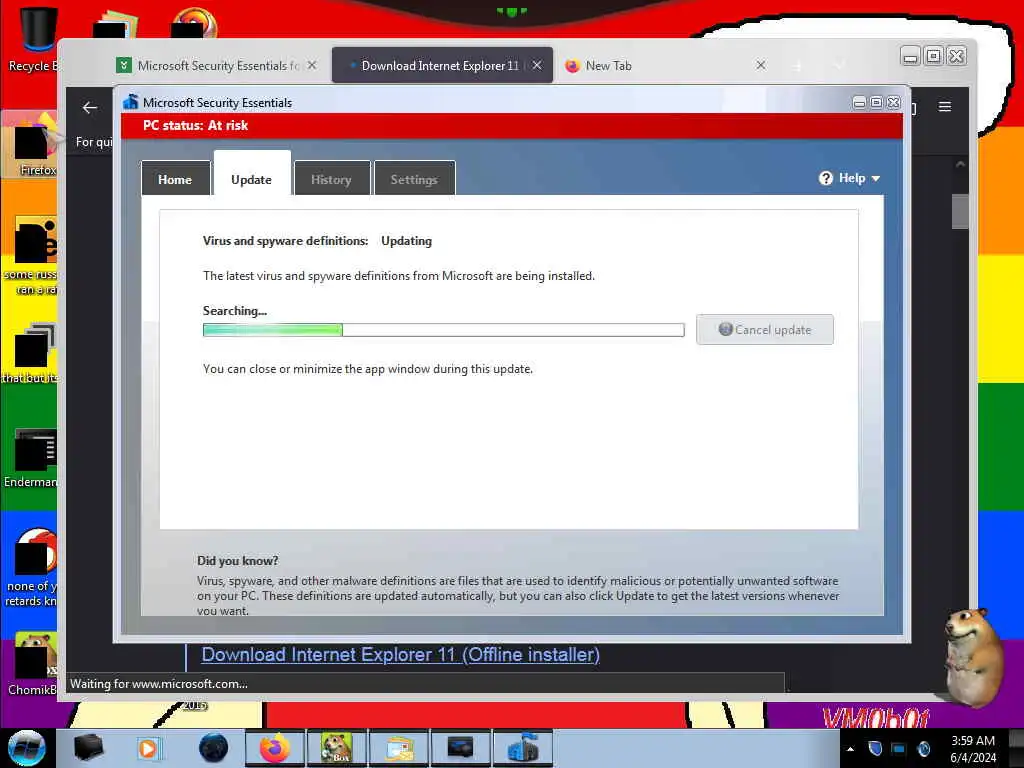Screen dimensions: 1024x768
Task: Open the Firefox hamburger menu
Action: coord(944,106)
